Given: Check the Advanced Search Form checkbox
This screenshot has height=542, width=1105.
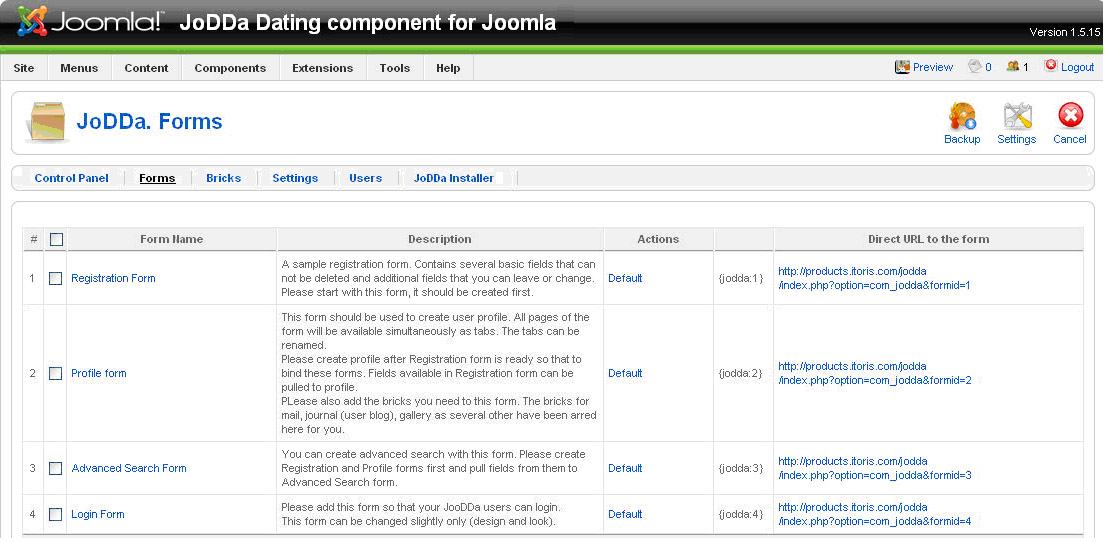Looking at the screenshot, I should [56, 469].
